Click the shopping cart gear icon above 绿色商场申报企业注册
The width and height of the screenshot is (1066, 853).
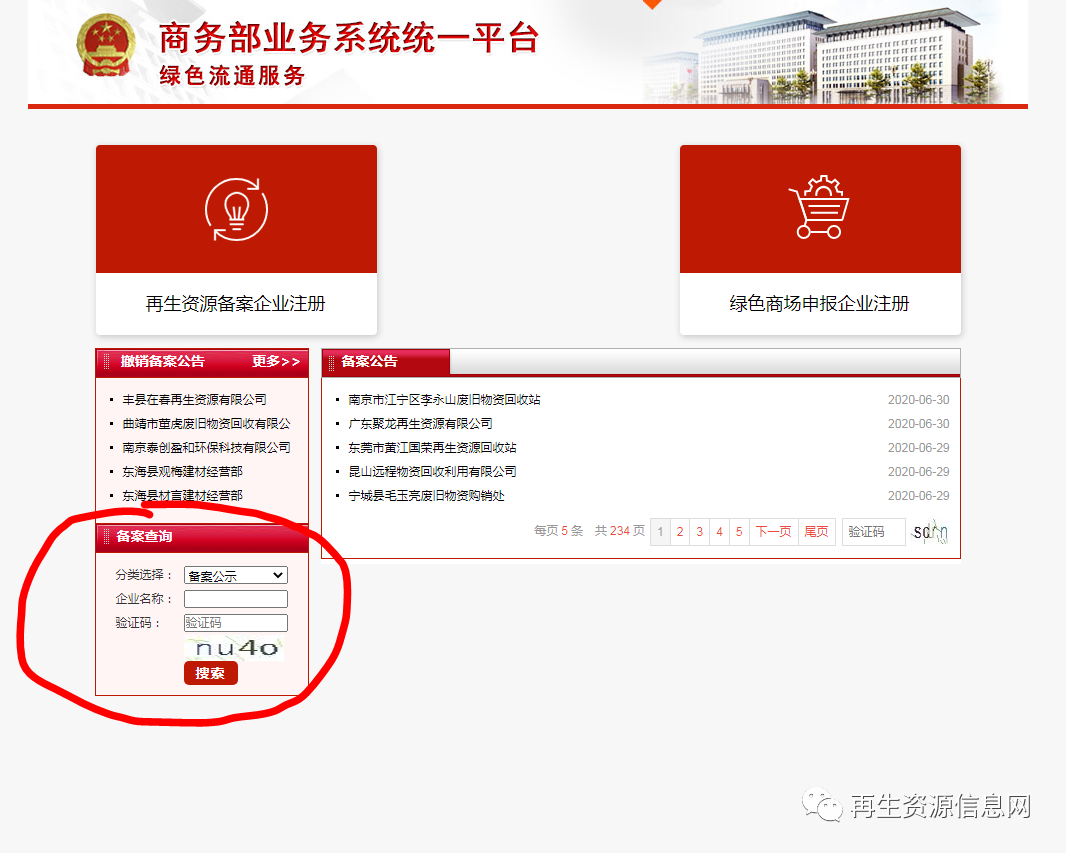tap(820, 209)
